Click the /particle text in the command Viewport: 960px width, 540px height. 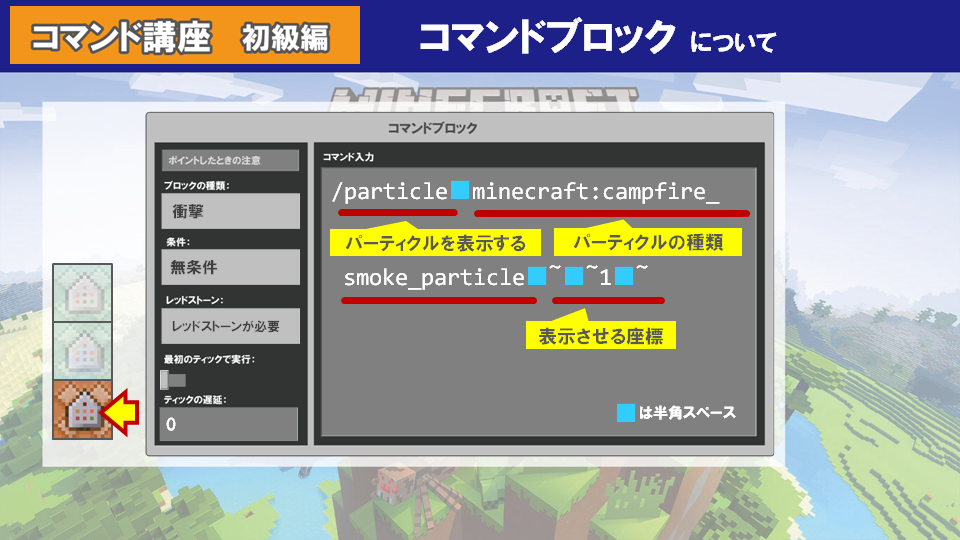389,192
